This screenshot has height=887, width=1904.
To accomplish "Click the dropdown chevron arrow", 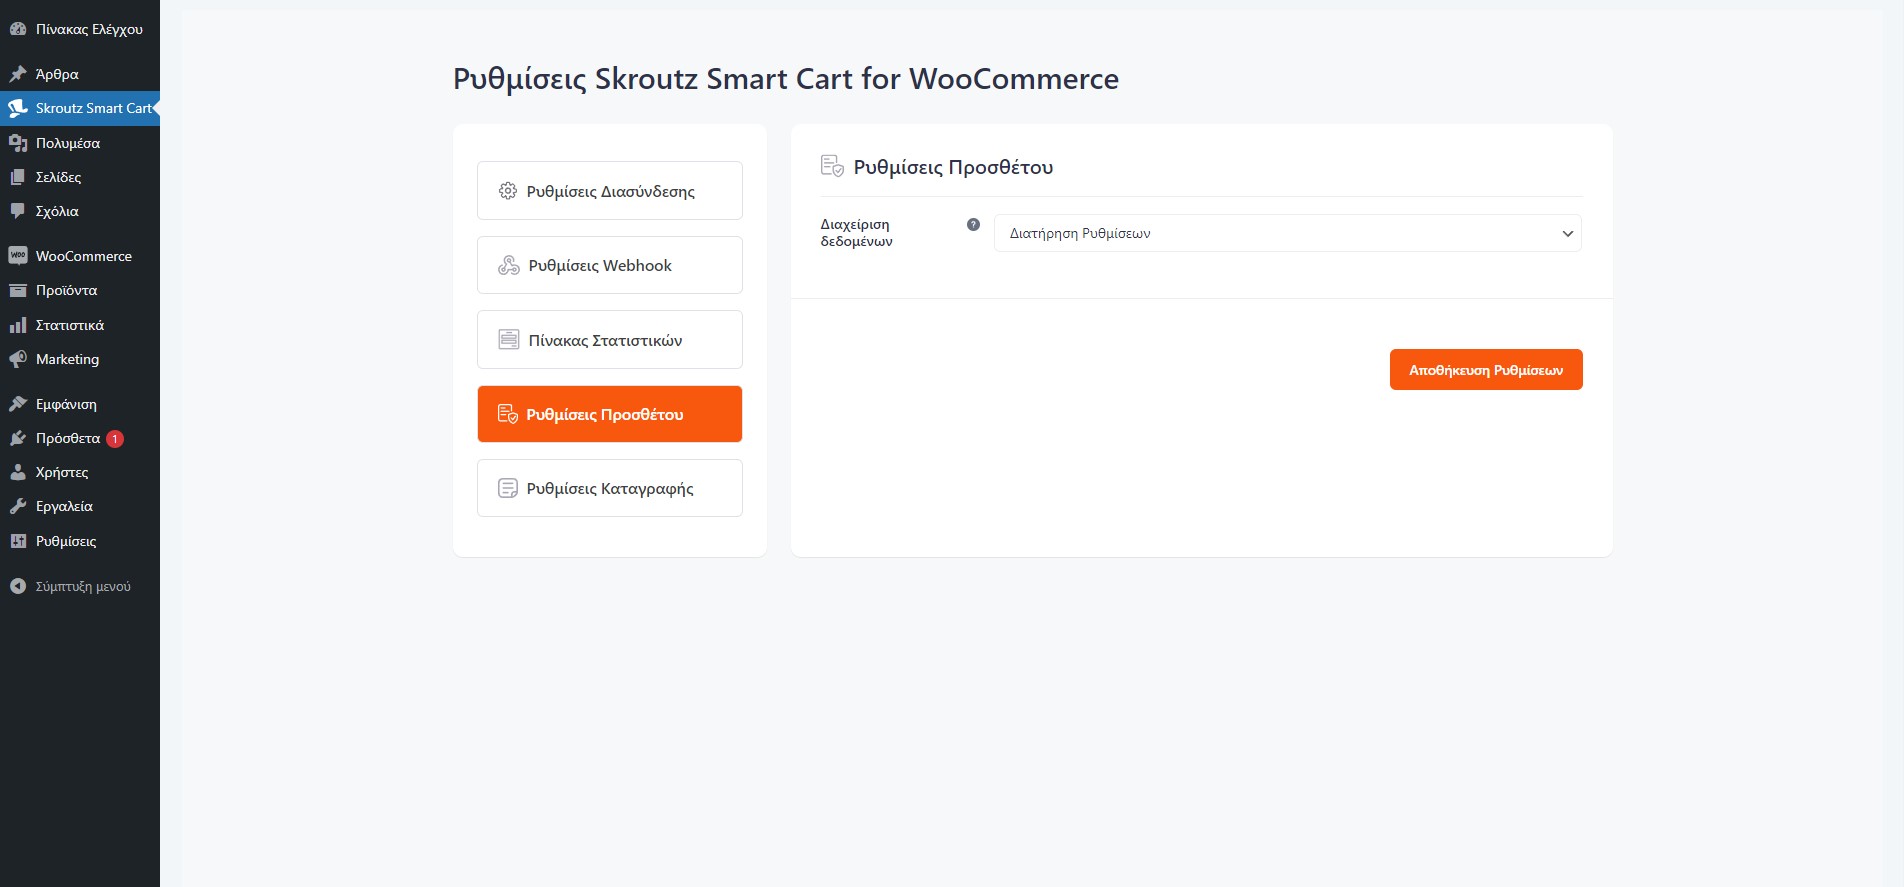I will coord(1567,233).
